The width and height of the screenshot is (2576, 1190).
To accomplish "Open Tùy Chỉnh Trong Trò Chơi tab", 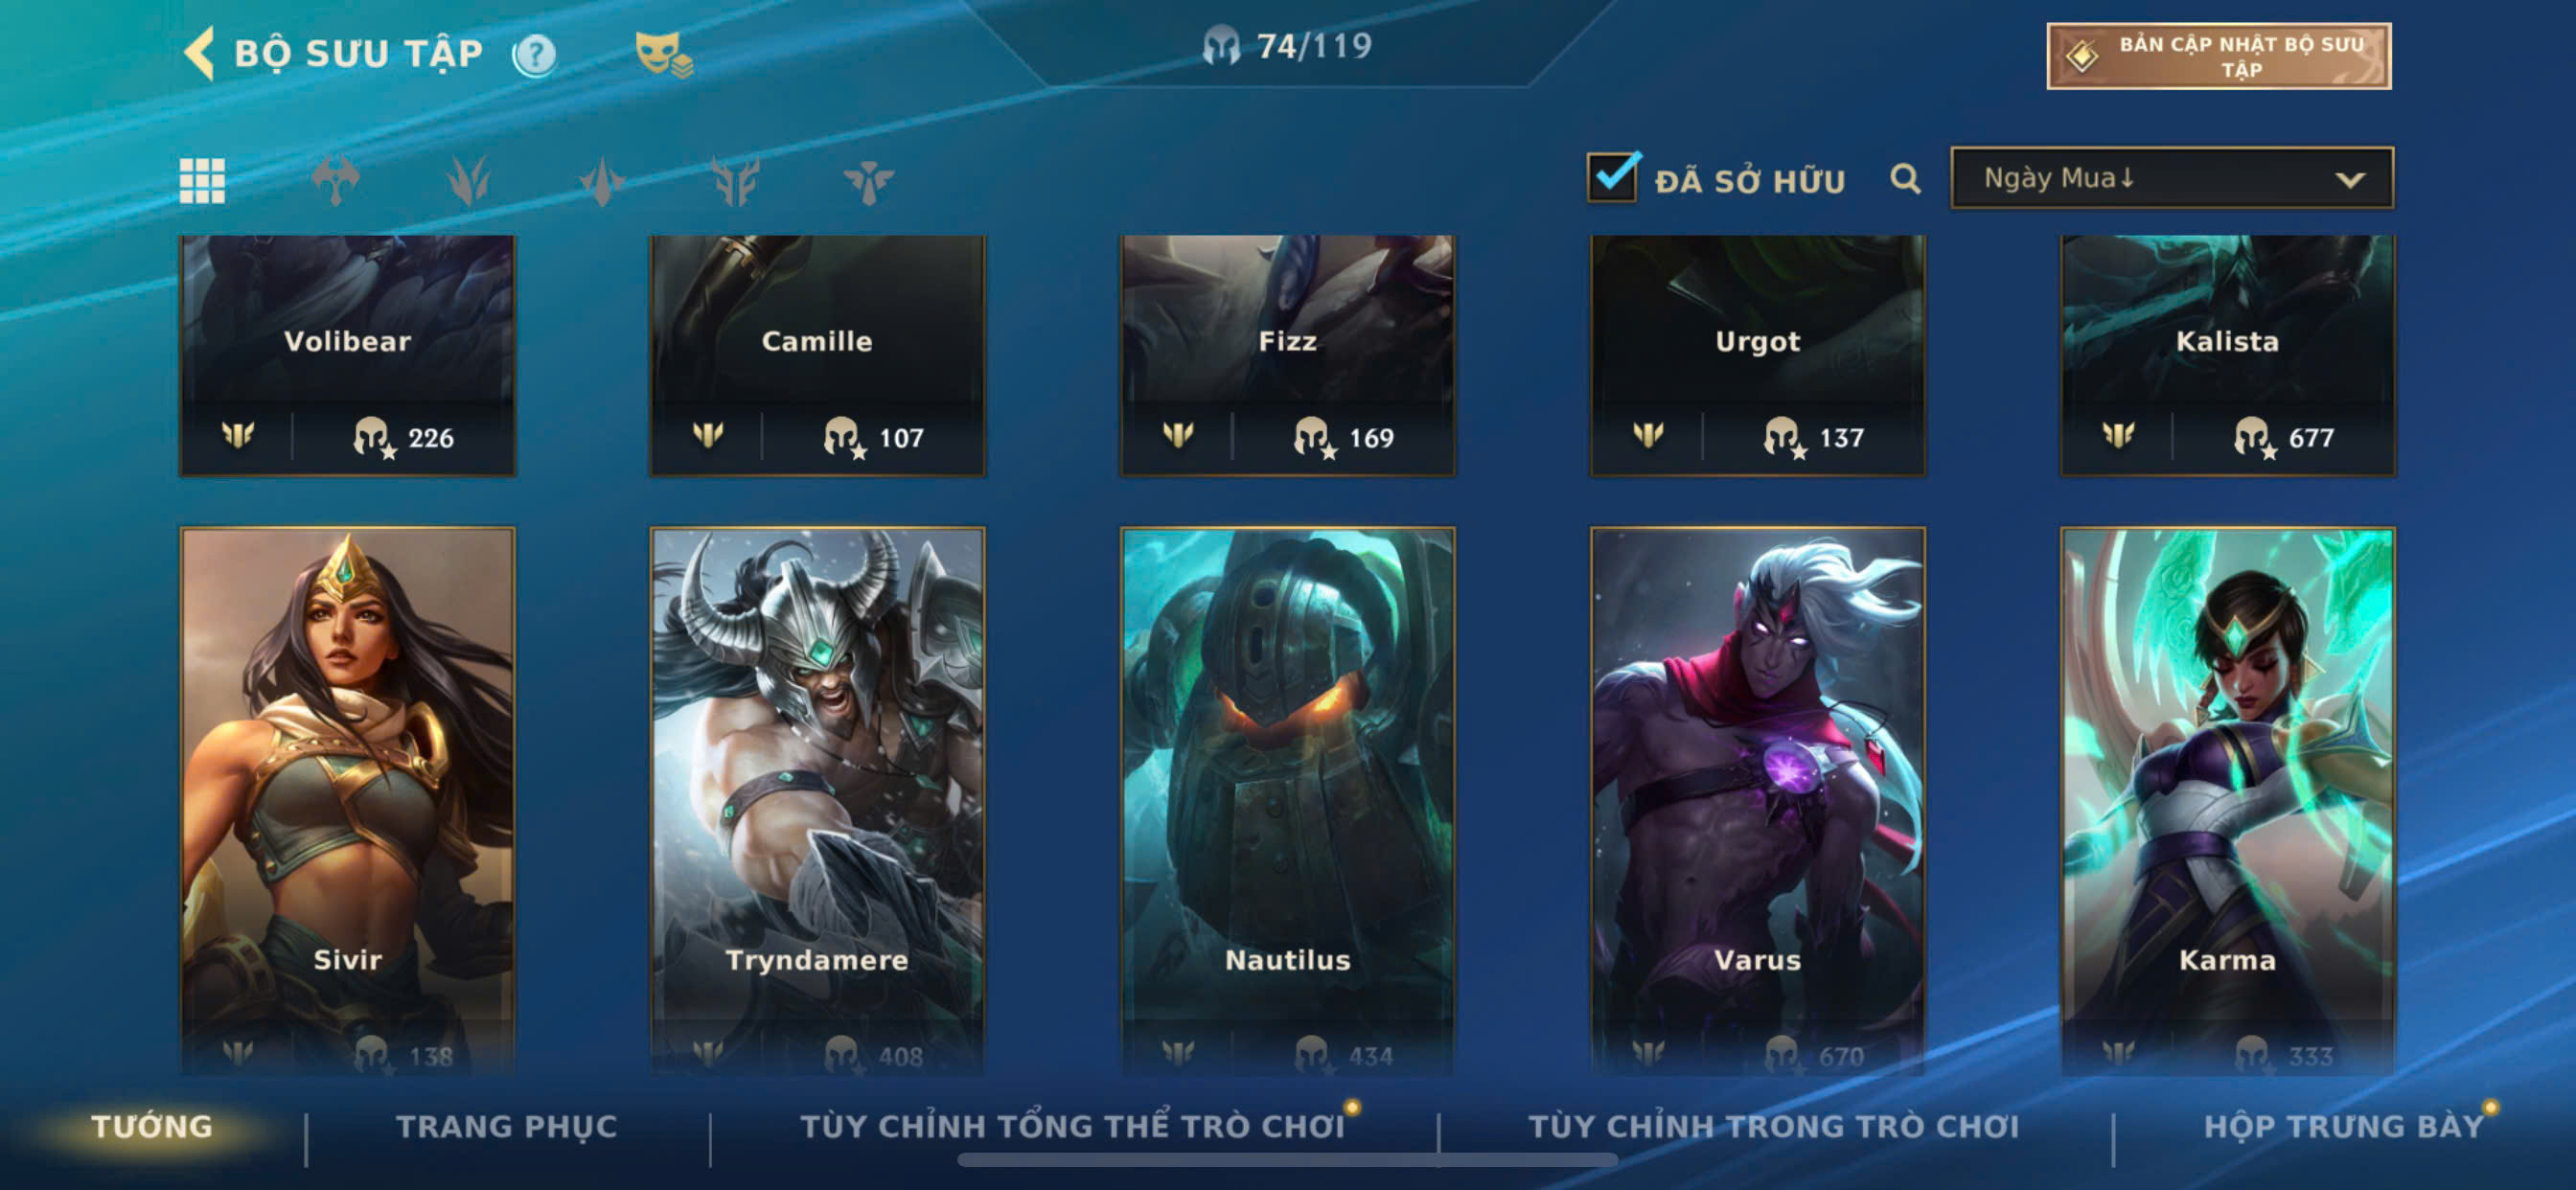I will point(1773,1126).
